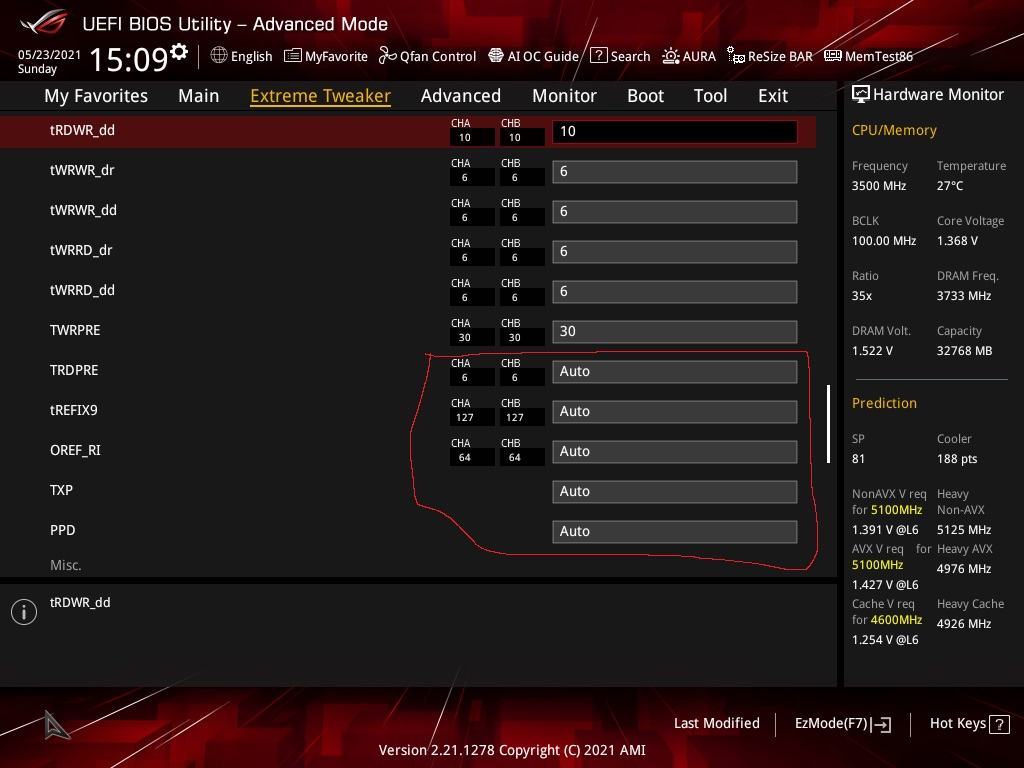Click the 15:09 clock display
The width and height of the screenshot is (1024, 768).
(129, 59)
